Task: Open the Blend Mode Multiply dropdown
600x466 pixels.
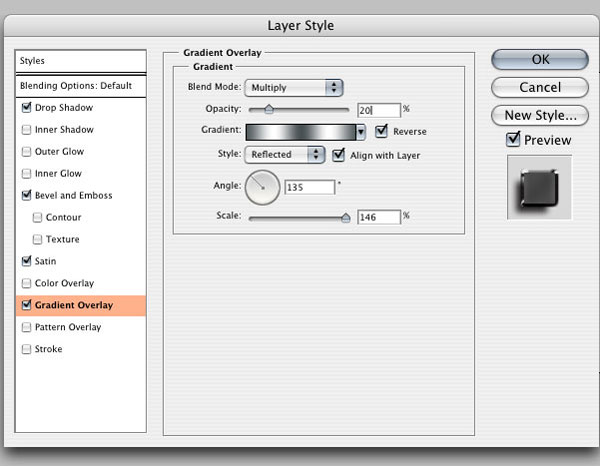Action: pos(293,88)
